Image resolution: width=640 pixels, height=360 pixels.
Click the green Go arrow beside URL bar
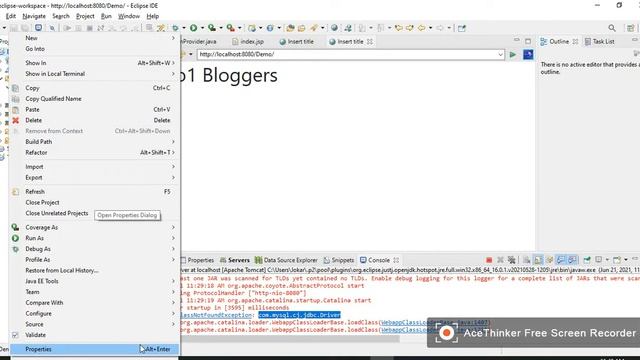point(513,54)
